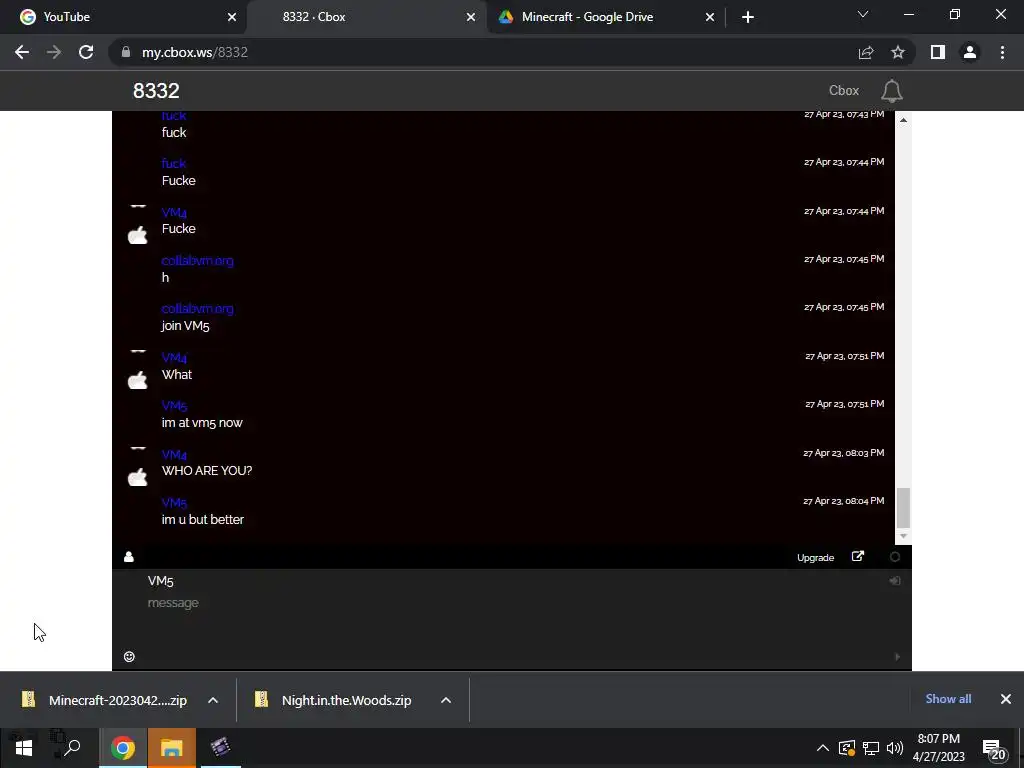Switch to the YouTube tab
Viewport: 1024px width, 768px height.
tap(123, 17)
